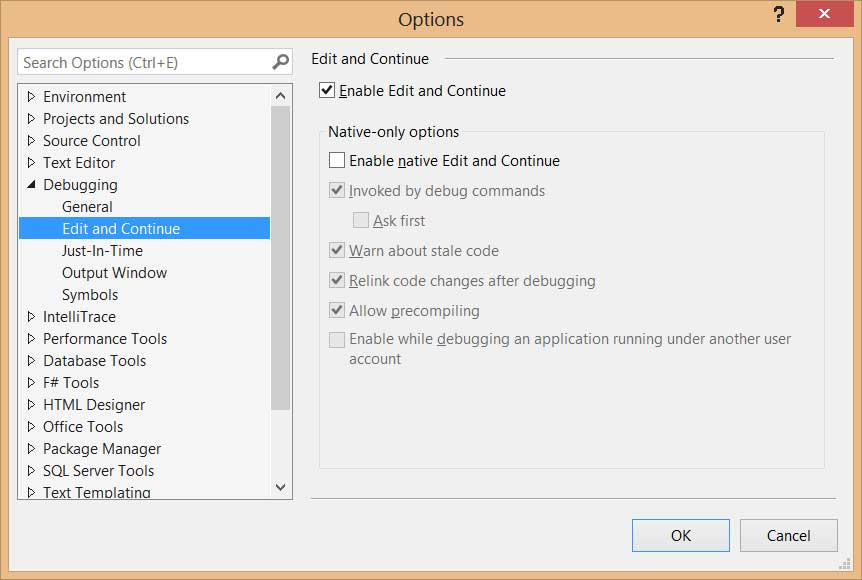Select the Text Editor category label

click(79, 163)
